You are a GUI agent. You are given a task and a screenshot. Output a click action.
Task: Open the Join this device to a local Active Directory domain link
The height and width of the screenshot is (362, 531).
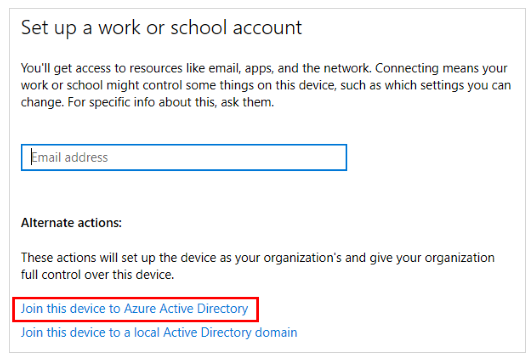click(159, 333)
